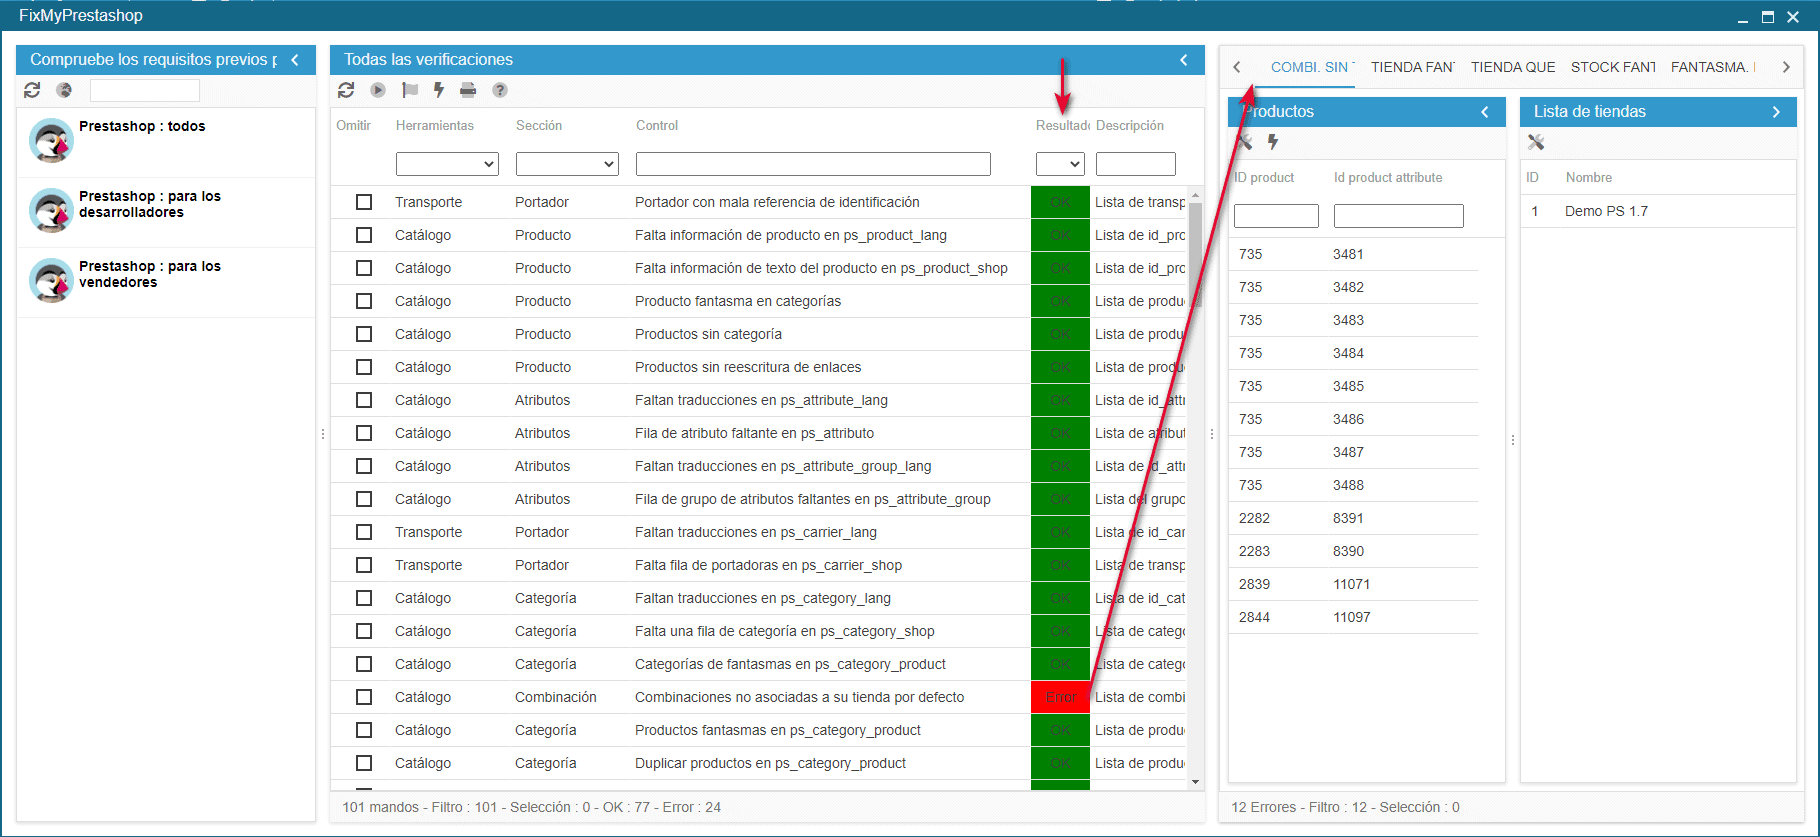1820x837 pixels.
Task: Toggle checkbox for Combinaciones no asociadas row
Action: tap(364, 697)
